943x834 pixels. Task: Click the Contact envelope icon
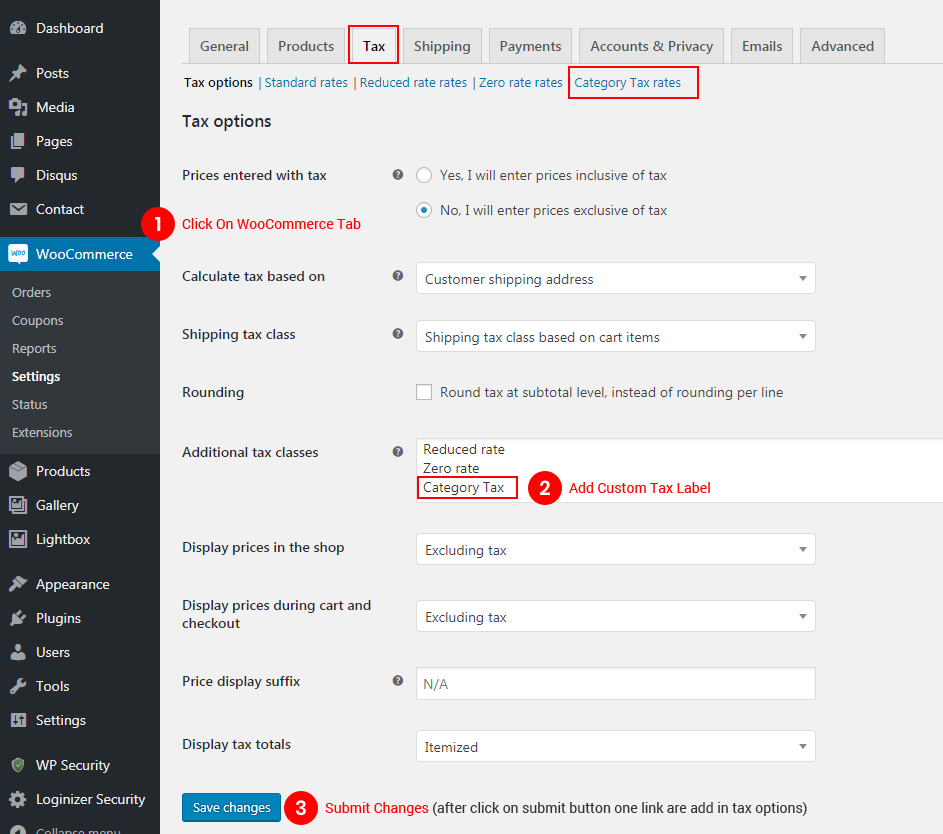tap(18, 209)
